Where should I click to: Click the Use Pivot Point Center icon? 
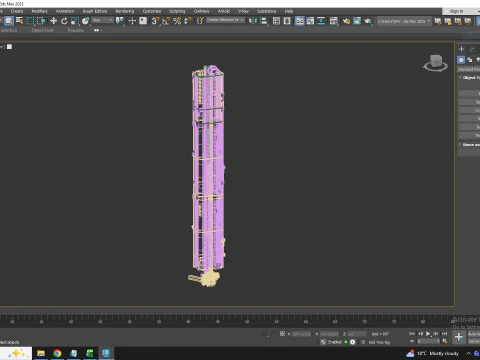pos(120,21)
